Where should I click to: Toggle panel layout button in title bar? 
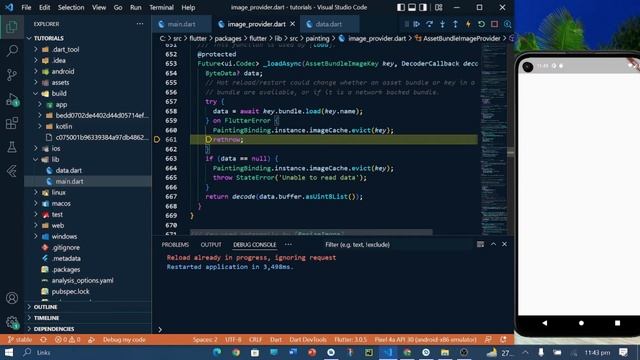412,7
